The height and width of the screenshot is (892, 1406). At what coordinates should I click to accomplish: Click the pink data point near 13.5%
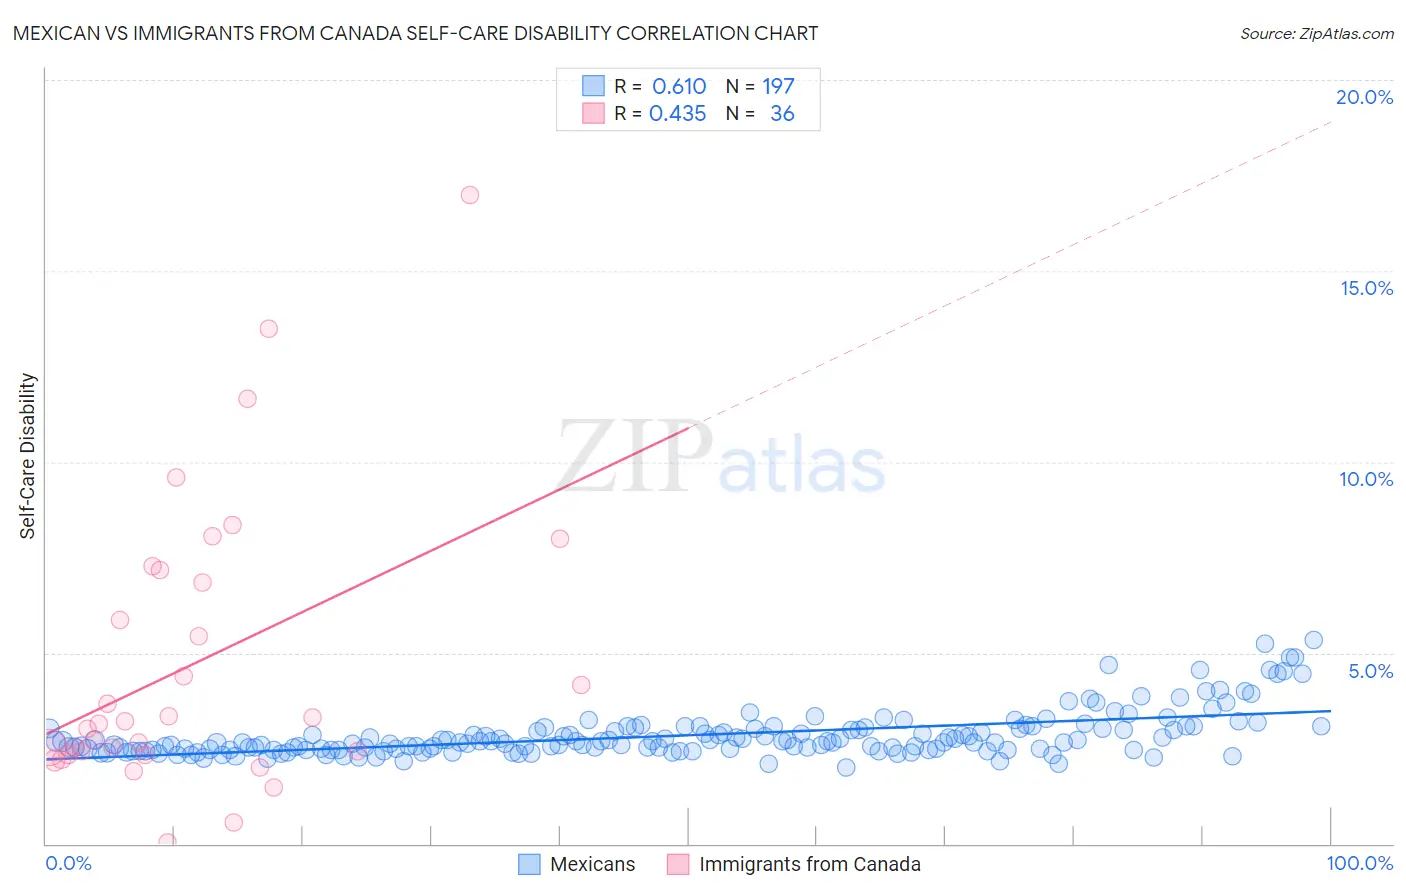pyautogui.click(x=268, y=328)
